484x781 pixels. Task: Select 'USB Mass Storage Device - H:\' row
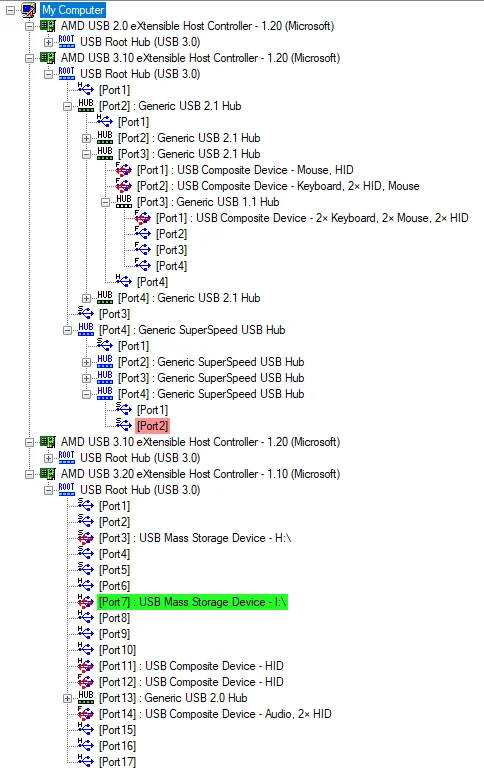195,537
